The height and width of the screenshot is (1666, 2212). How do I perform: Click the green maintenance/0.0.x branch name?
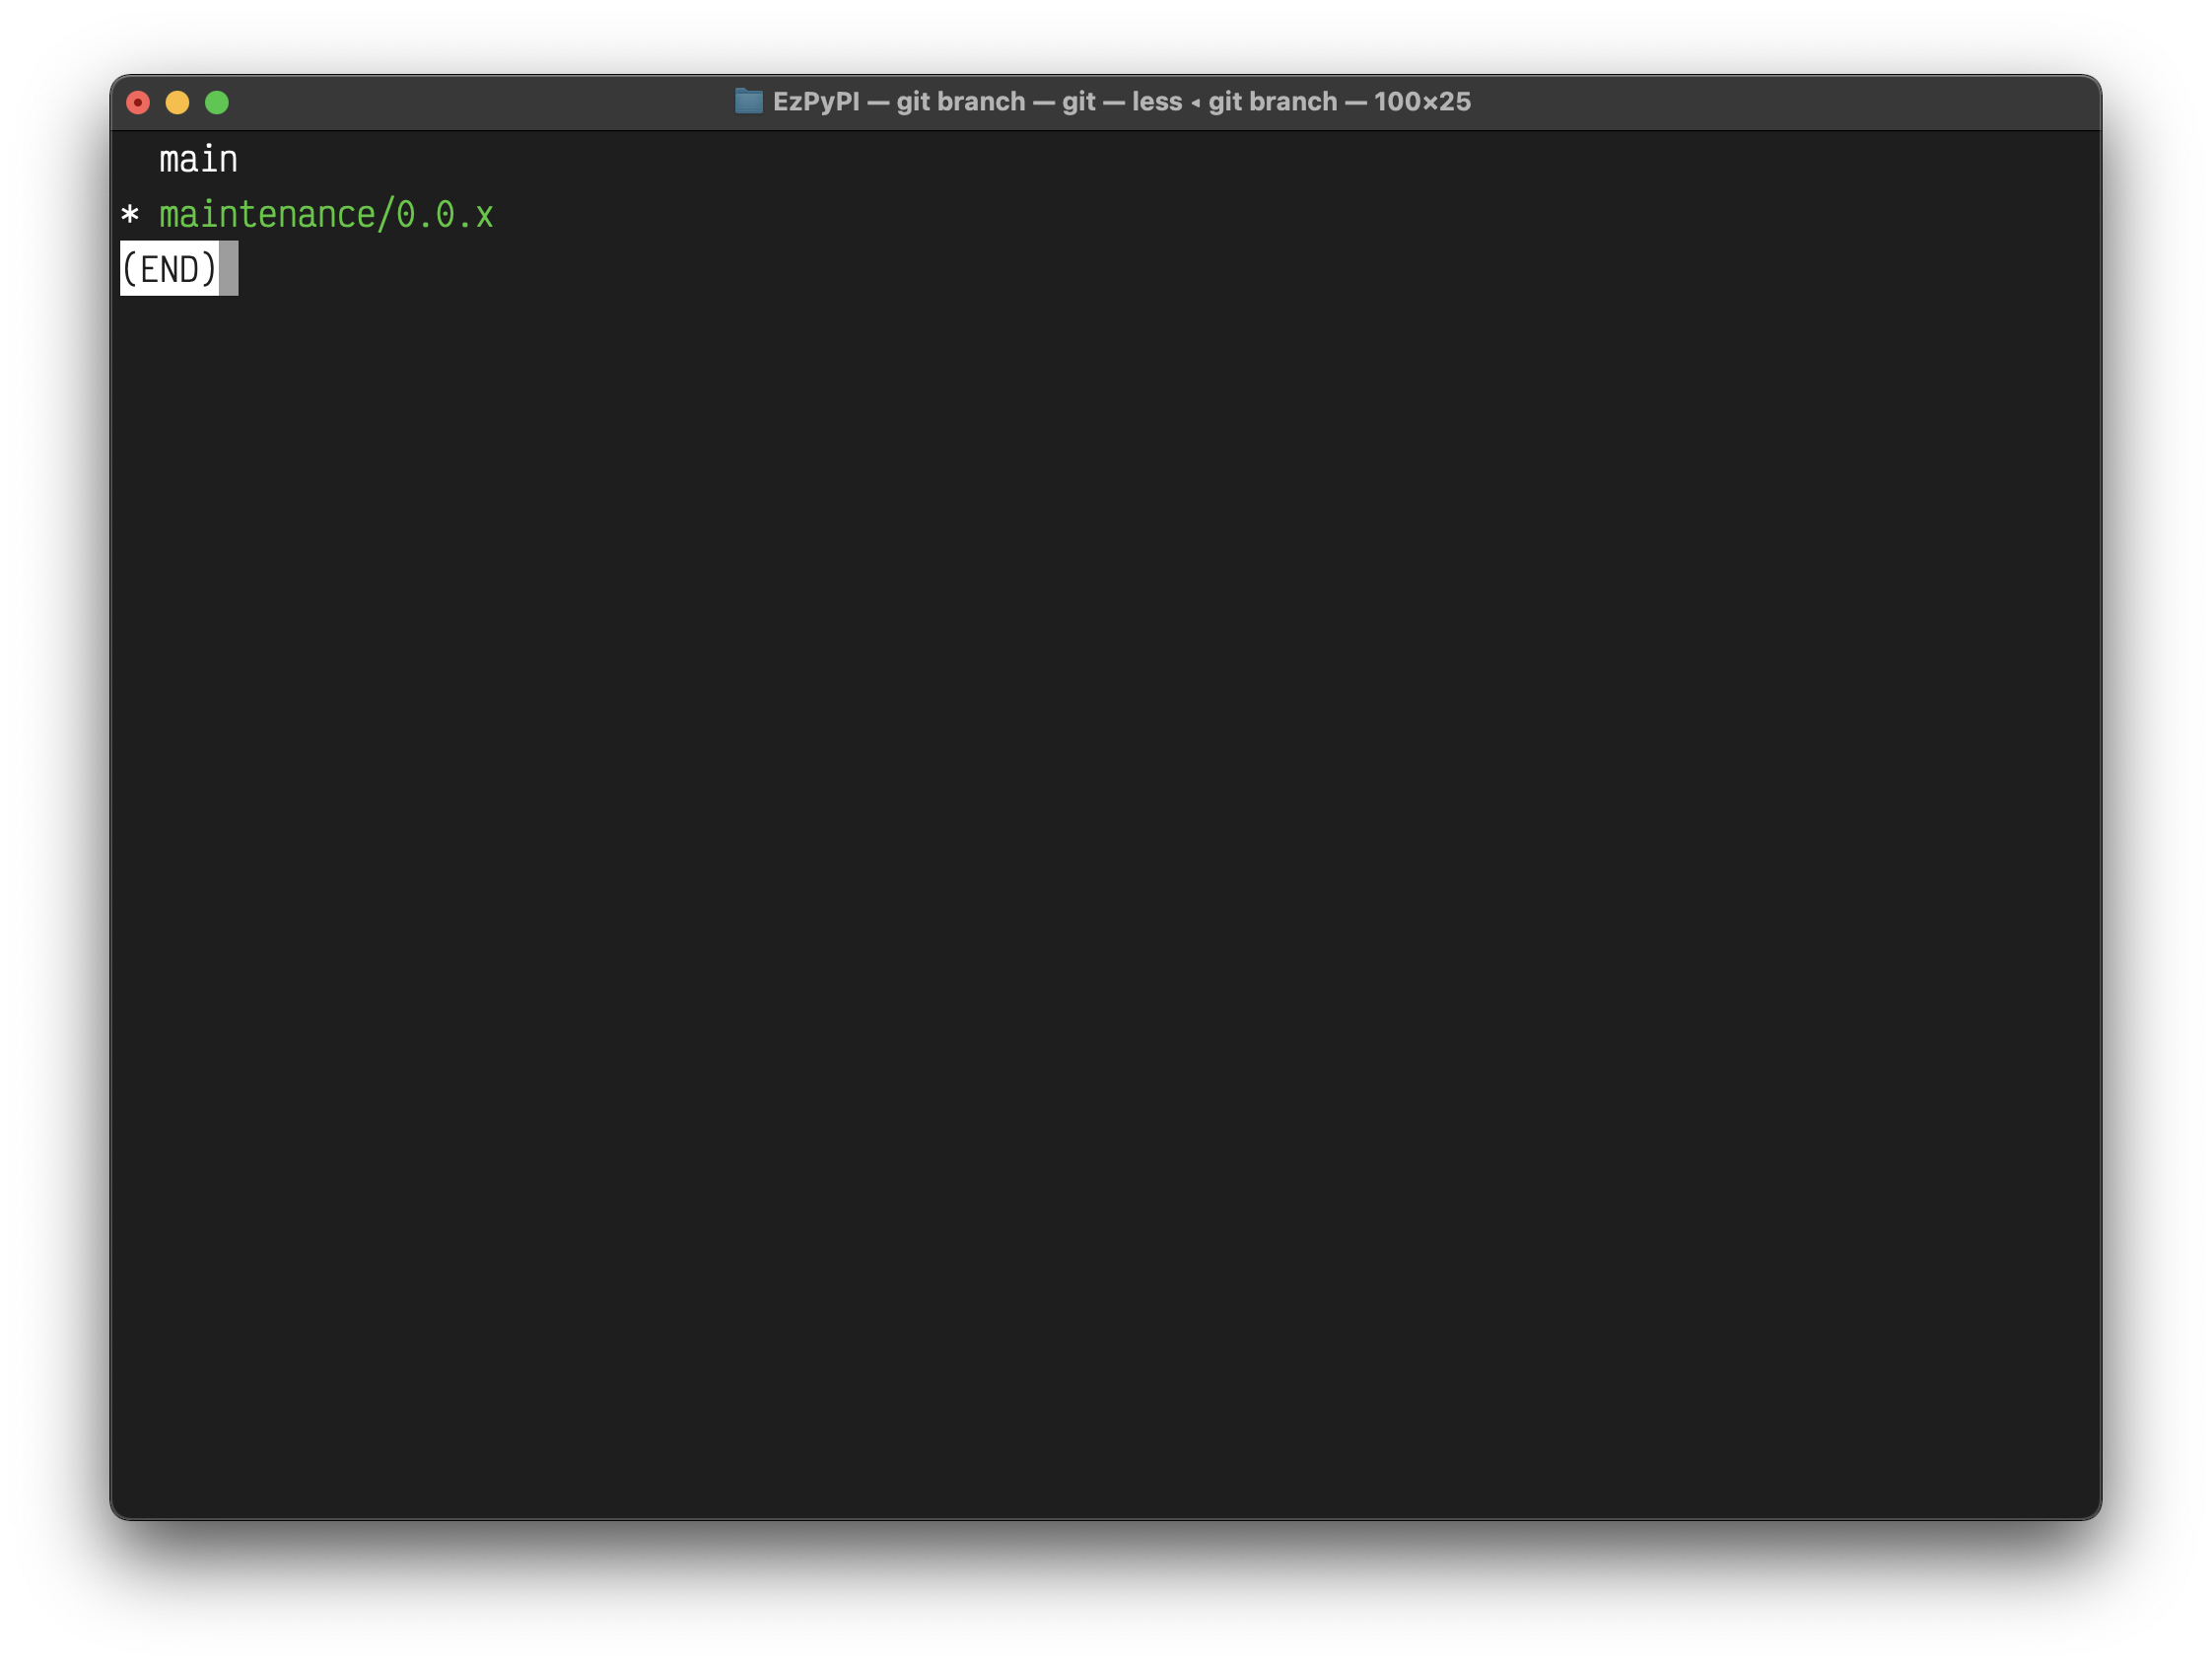click(x=326, y=215)
